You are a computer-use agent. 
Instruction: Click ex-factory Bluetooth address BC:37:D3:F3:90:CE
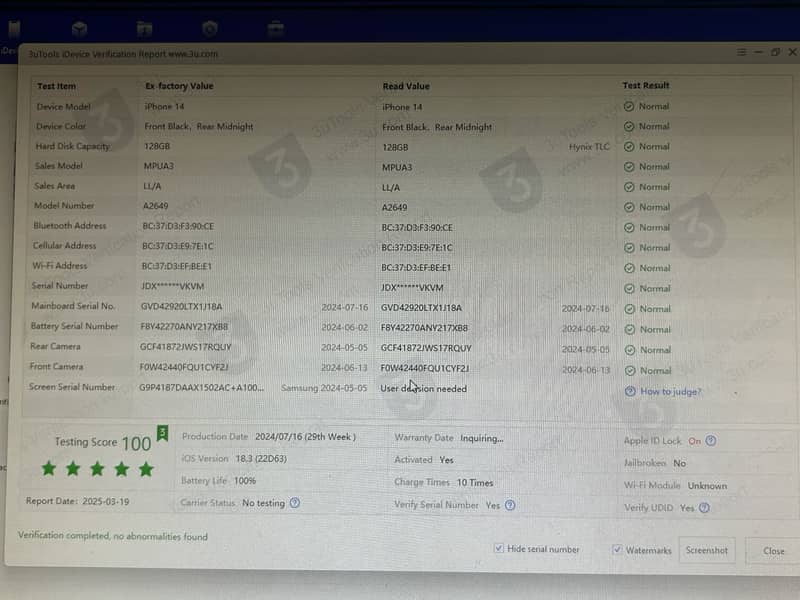tap(178, 226)
